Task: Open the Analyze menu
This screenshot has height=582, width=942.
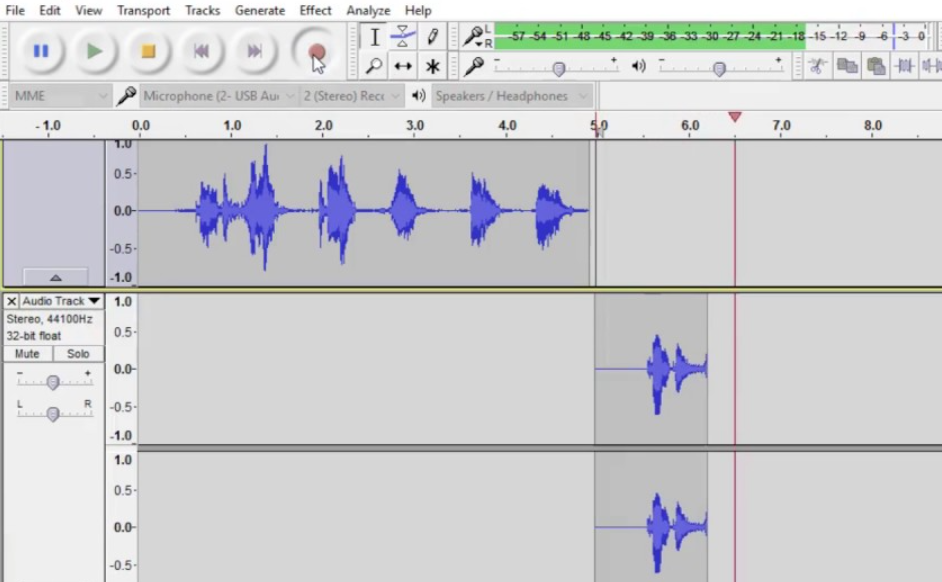Action: point(368,10)
